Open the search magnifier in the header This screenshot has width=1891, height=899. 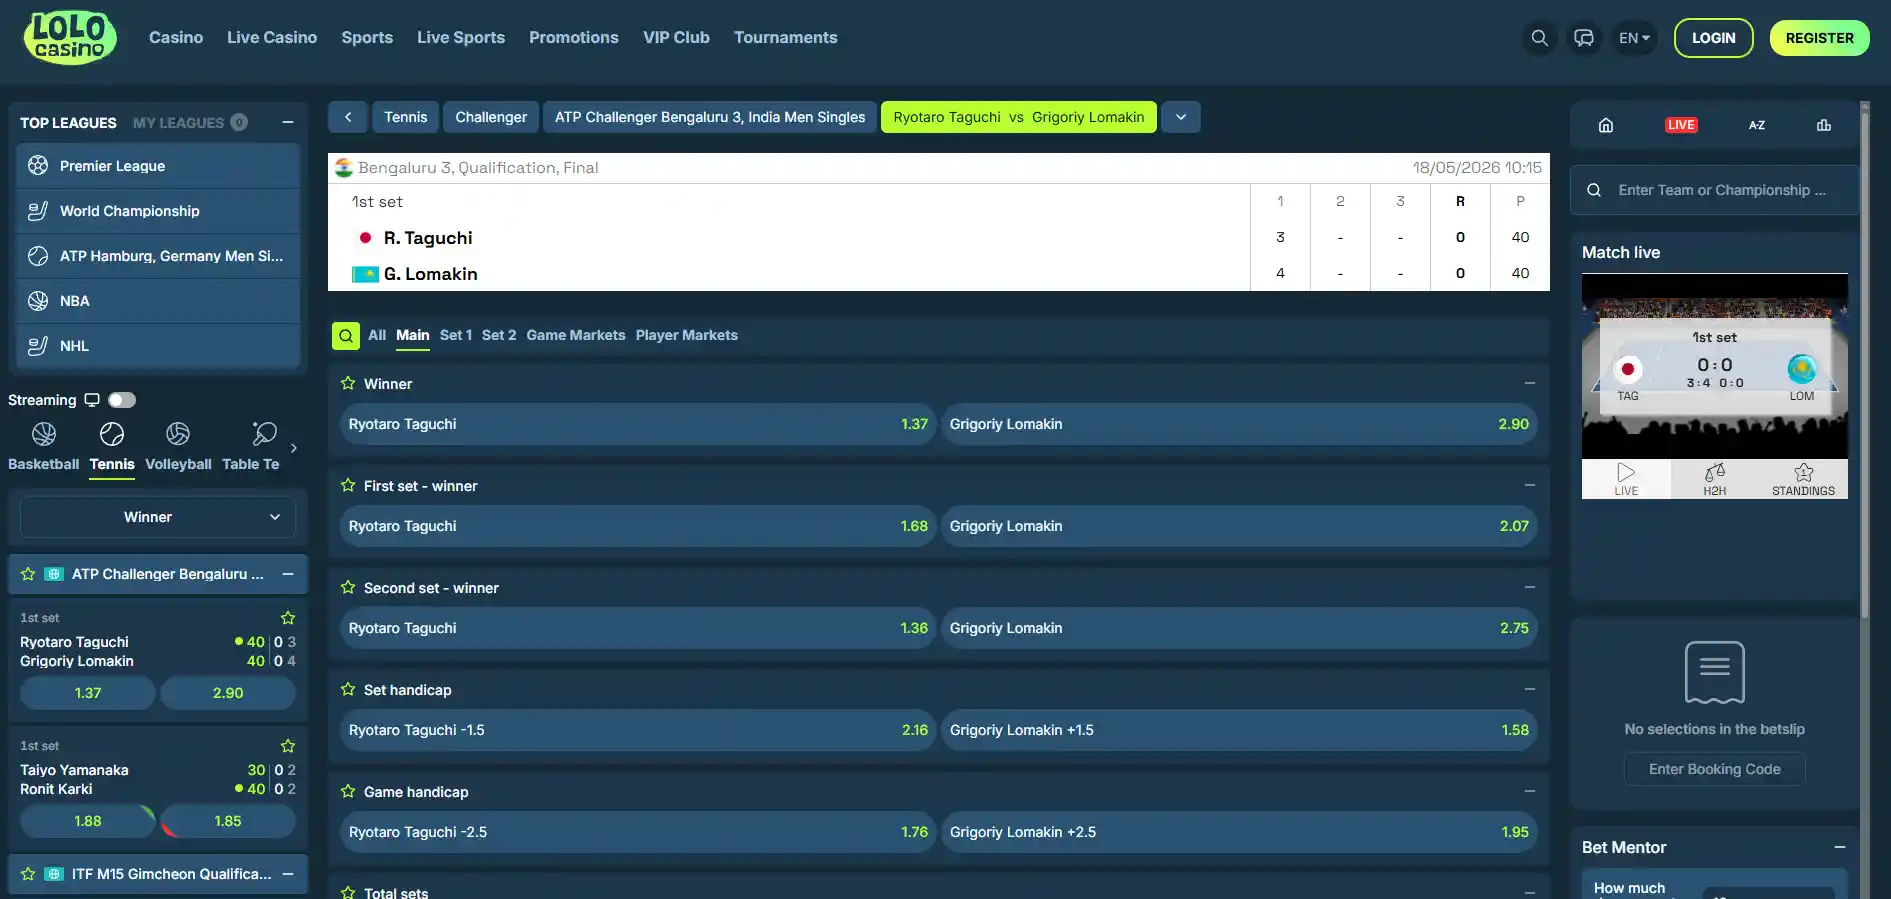tap(1540, 38)
